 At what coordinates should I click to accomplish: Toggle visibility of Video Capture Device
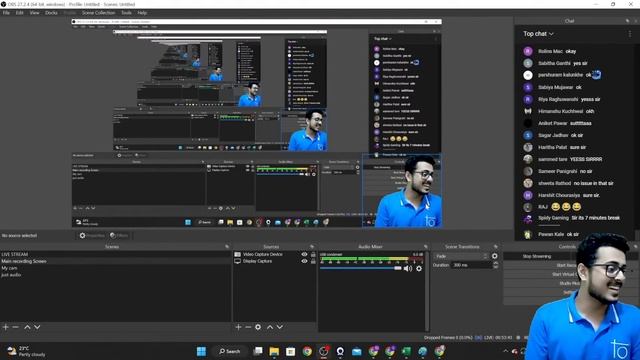click(x=304, y=254)
